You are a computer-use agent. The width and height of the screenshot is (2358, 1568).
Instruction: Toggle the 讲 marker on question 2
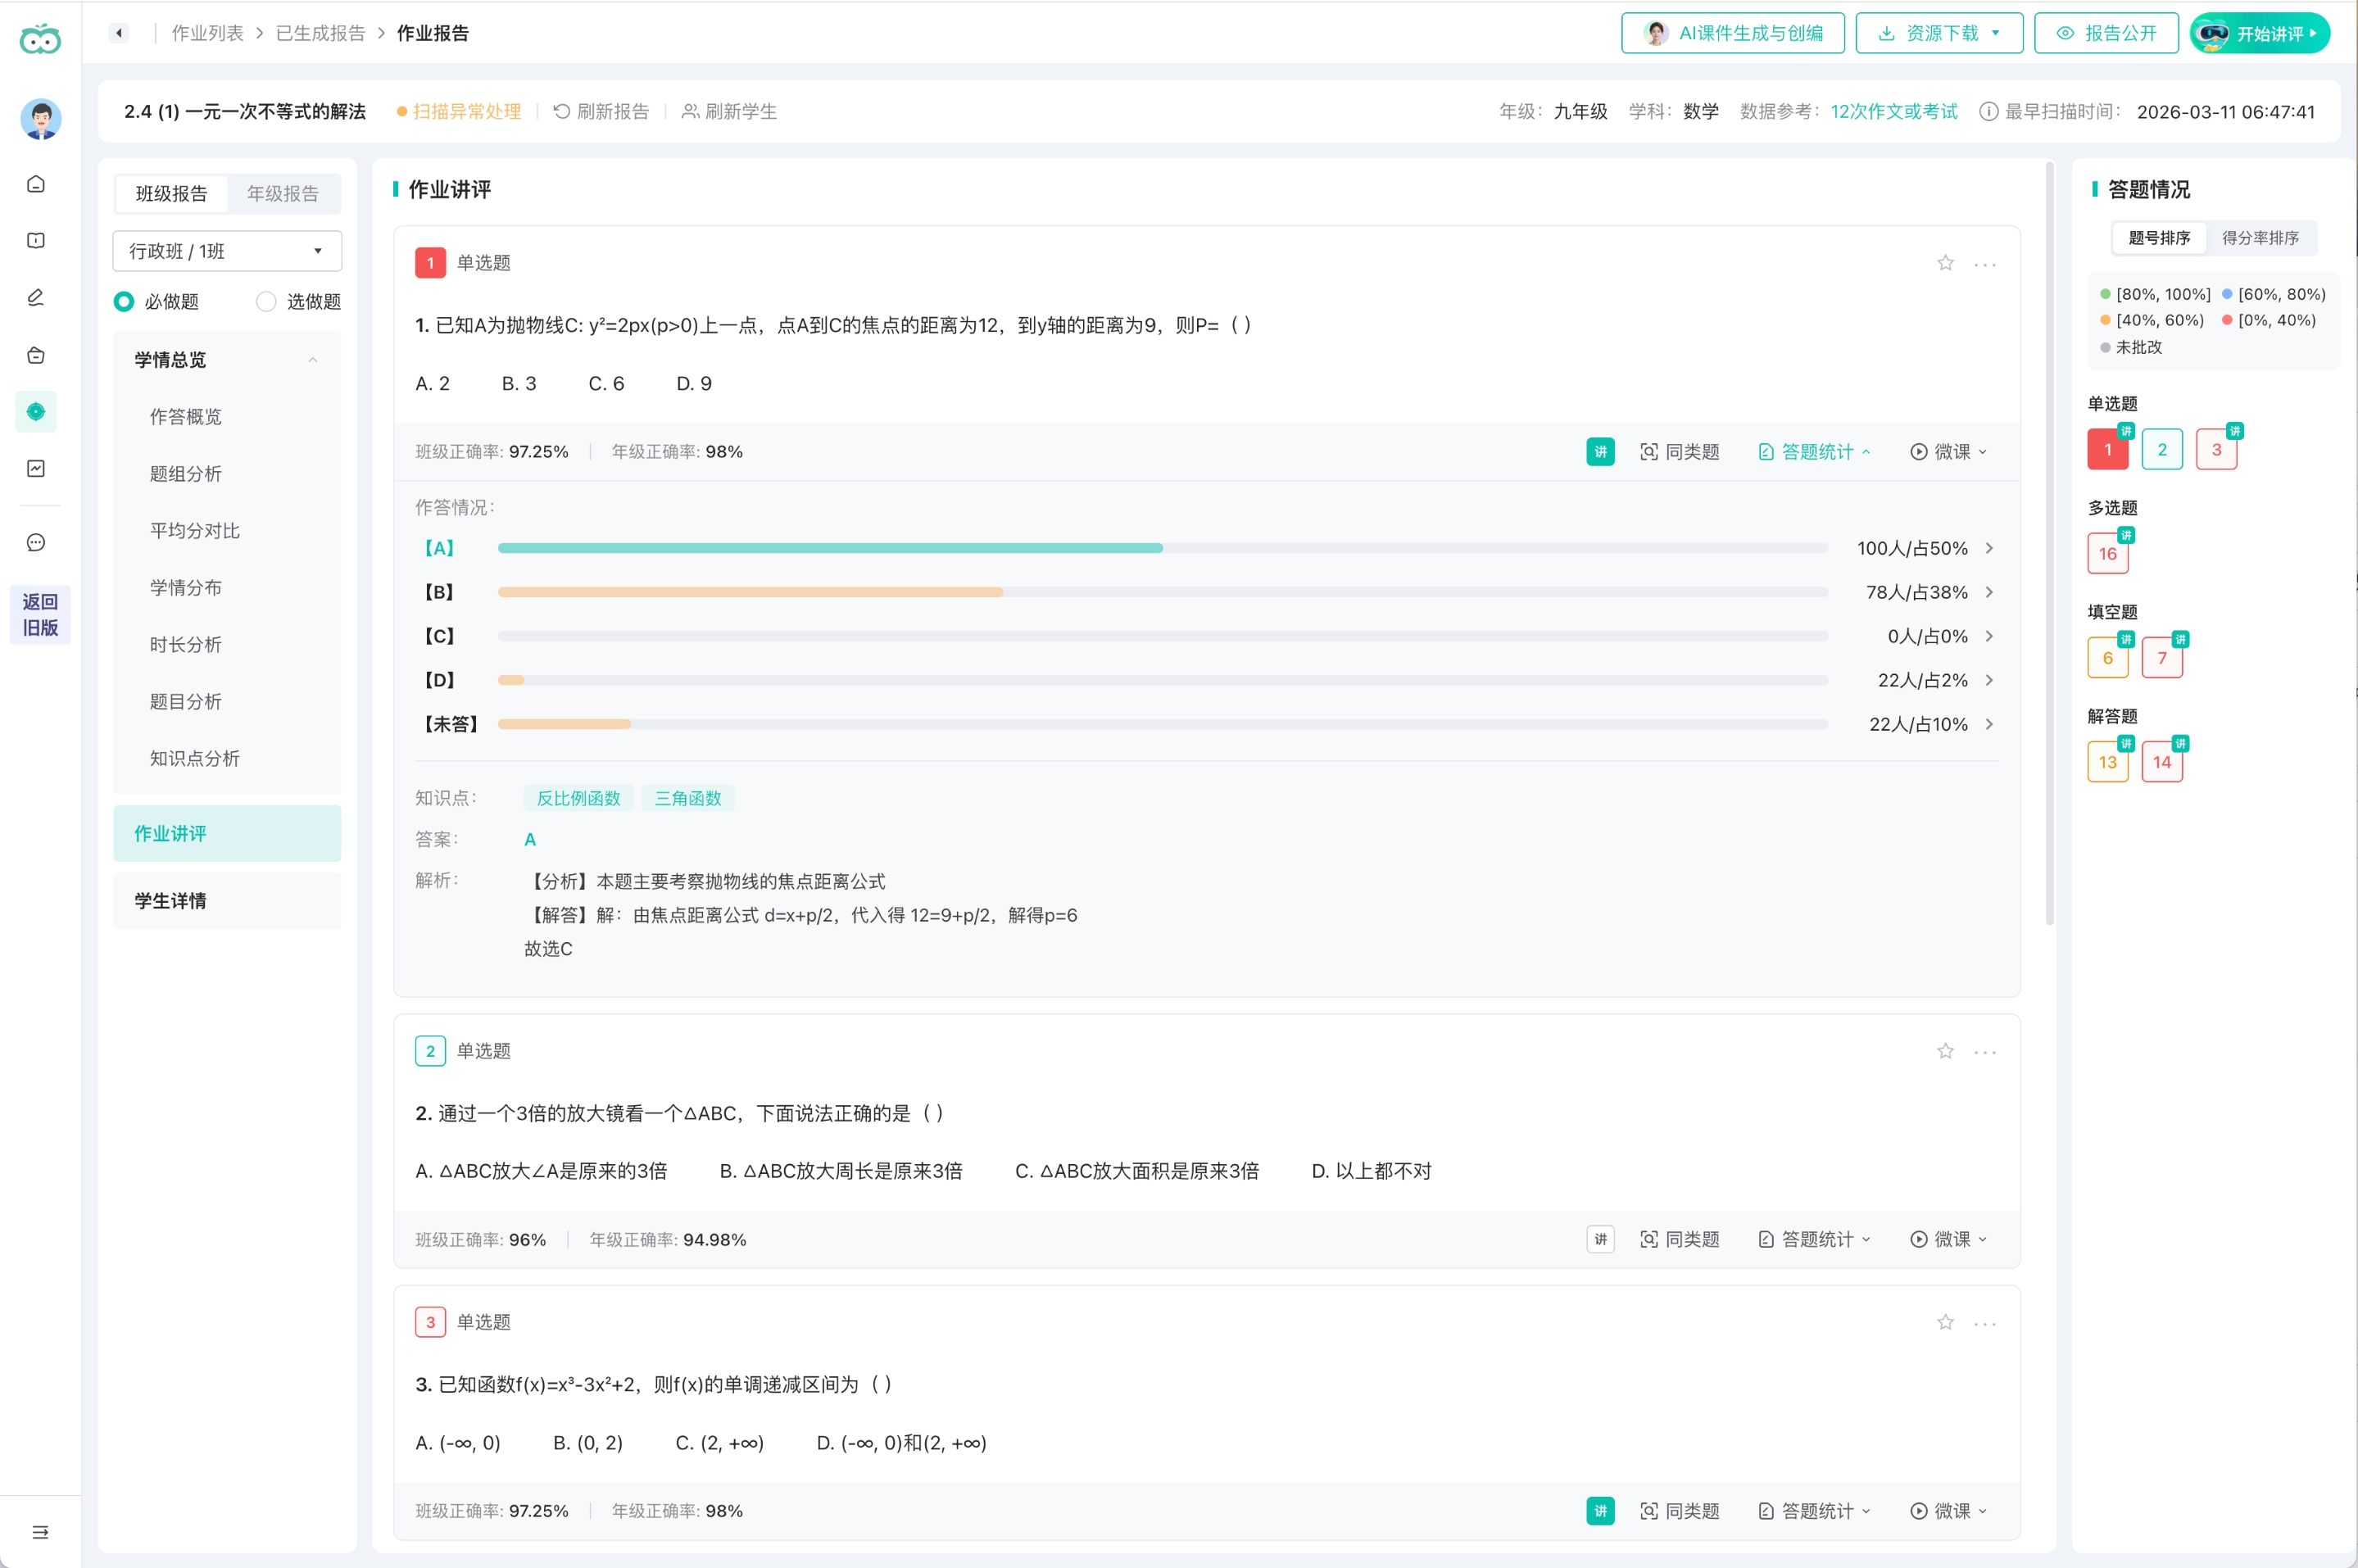pos(1600,1239)
